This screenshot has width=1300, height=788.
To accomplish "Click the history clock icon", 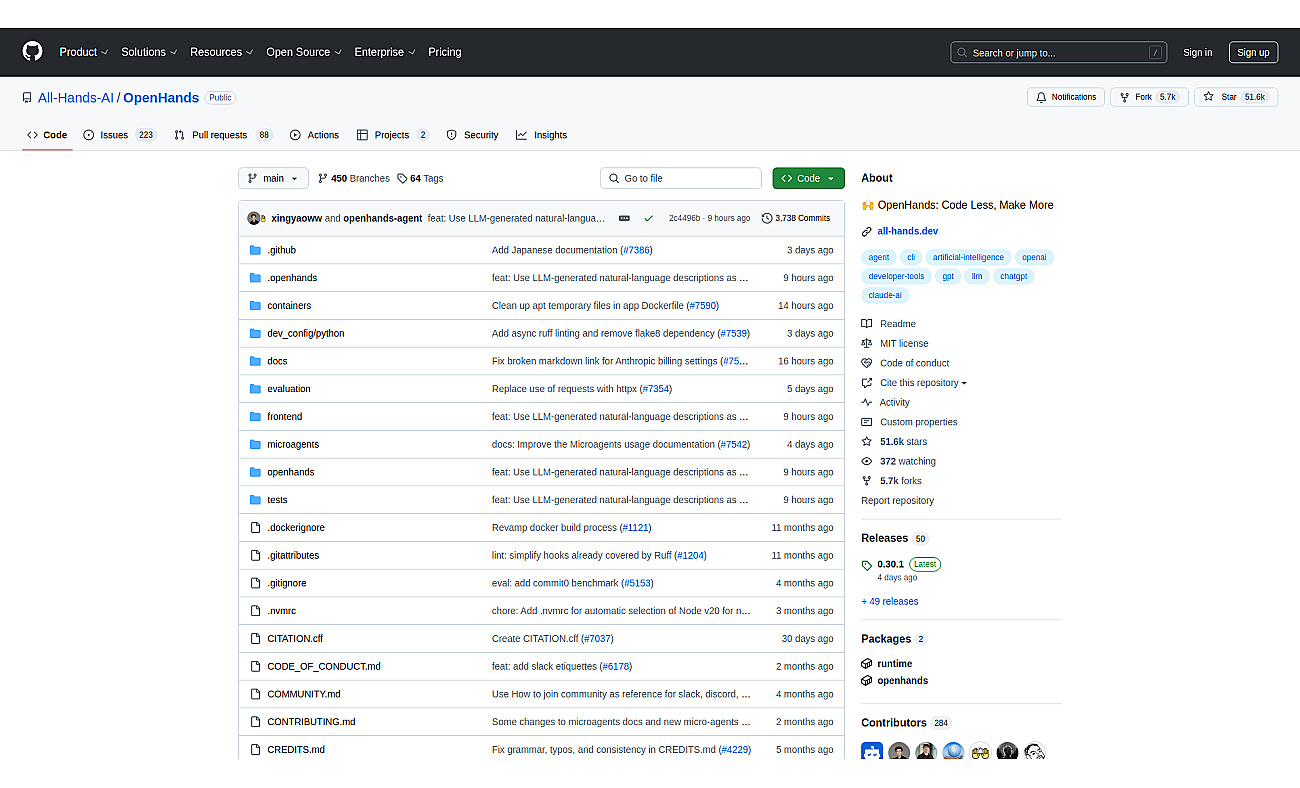I will tap(767, 218).
